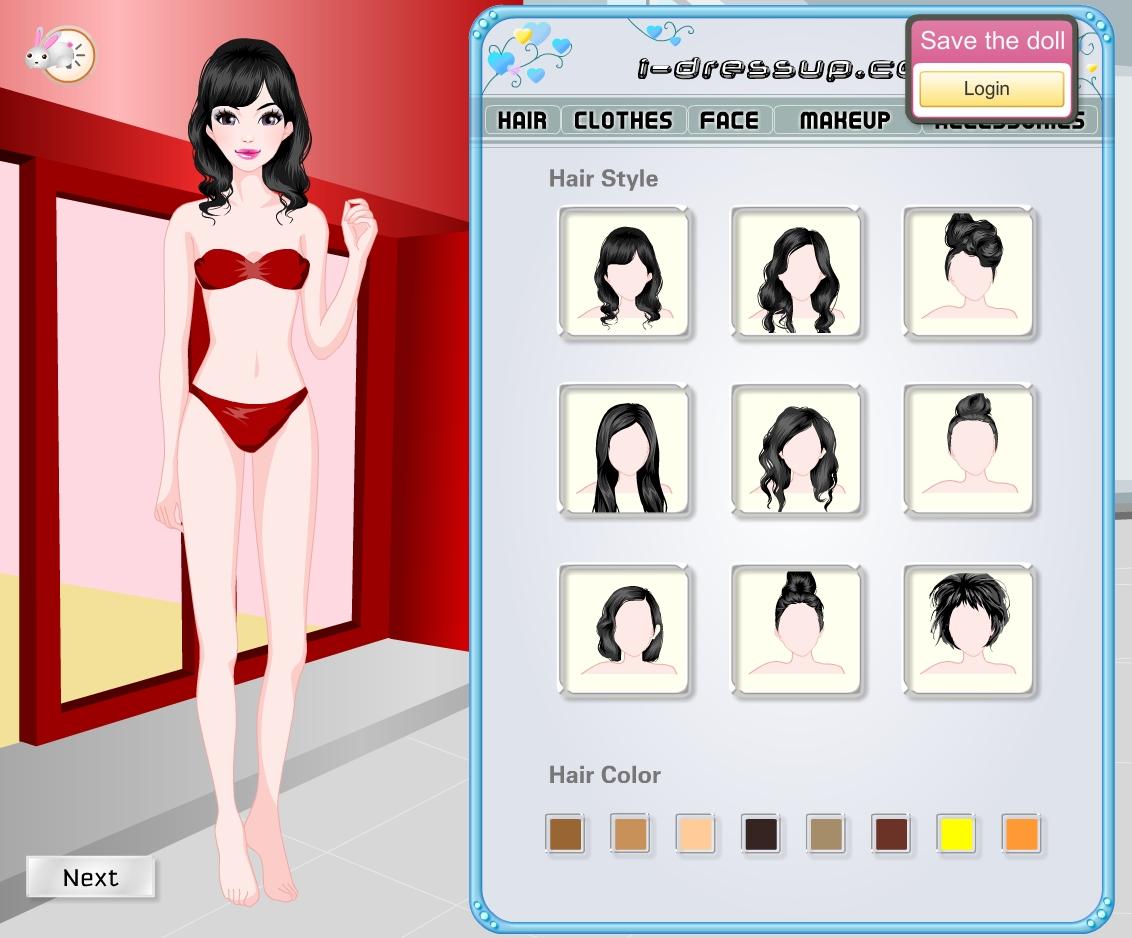Choose the black hair color swatch
The image size is (1132, 938).
[760, 833]
